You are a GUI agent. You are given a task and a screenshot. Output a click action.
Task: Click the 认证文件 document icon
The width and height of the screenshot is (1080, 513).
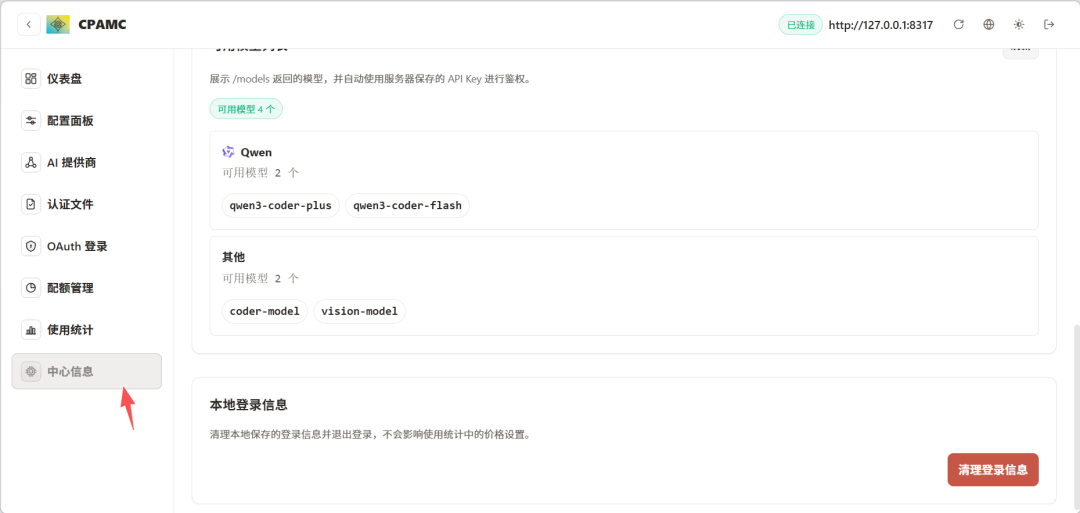coord(31,204)
